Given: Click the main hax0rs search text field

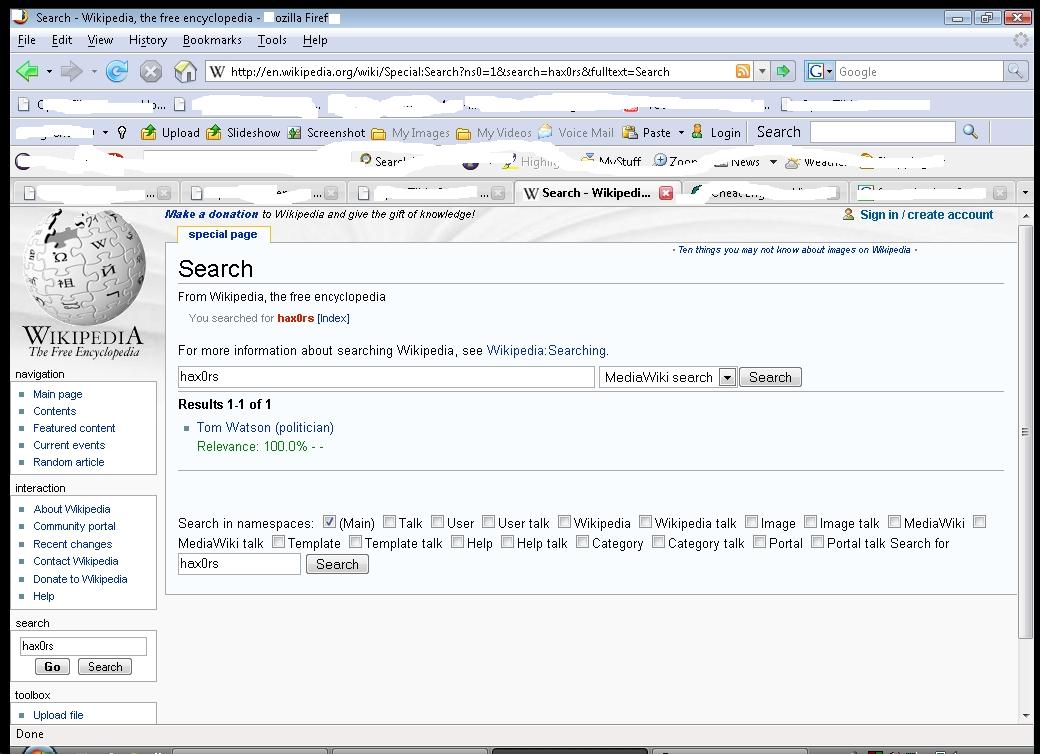Looking at the screenshot, I should coord(386,377).
